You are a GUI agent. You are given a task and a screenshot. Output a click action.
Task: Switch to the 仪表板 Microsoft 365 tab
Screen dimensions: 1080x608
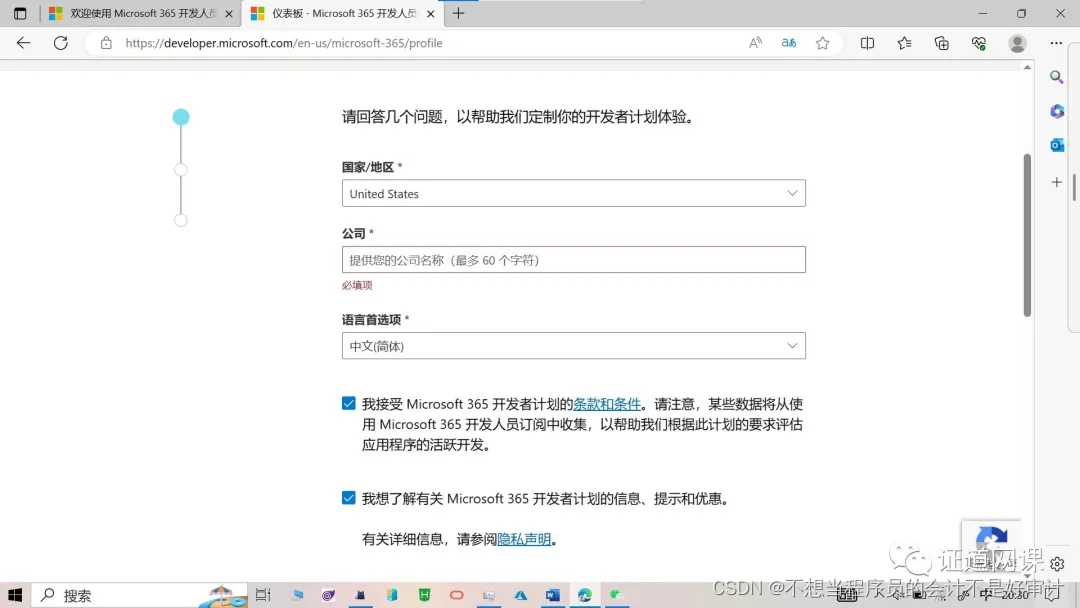pyautogui.click(x=342, y=14)
